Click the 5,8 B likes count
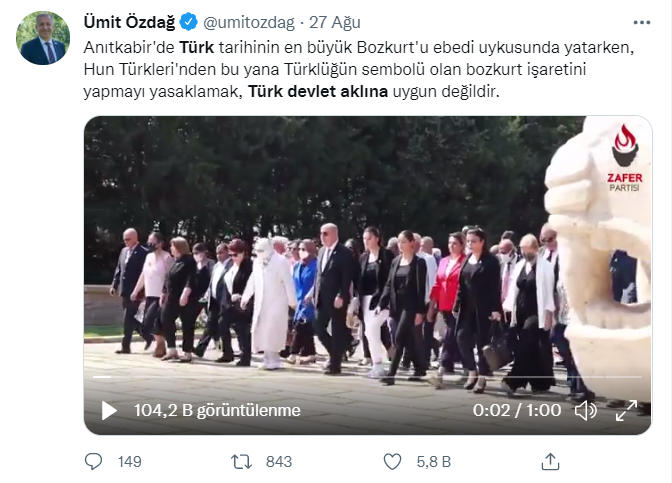The height and width of the screenshot is (483, 672). coord(434,462)
